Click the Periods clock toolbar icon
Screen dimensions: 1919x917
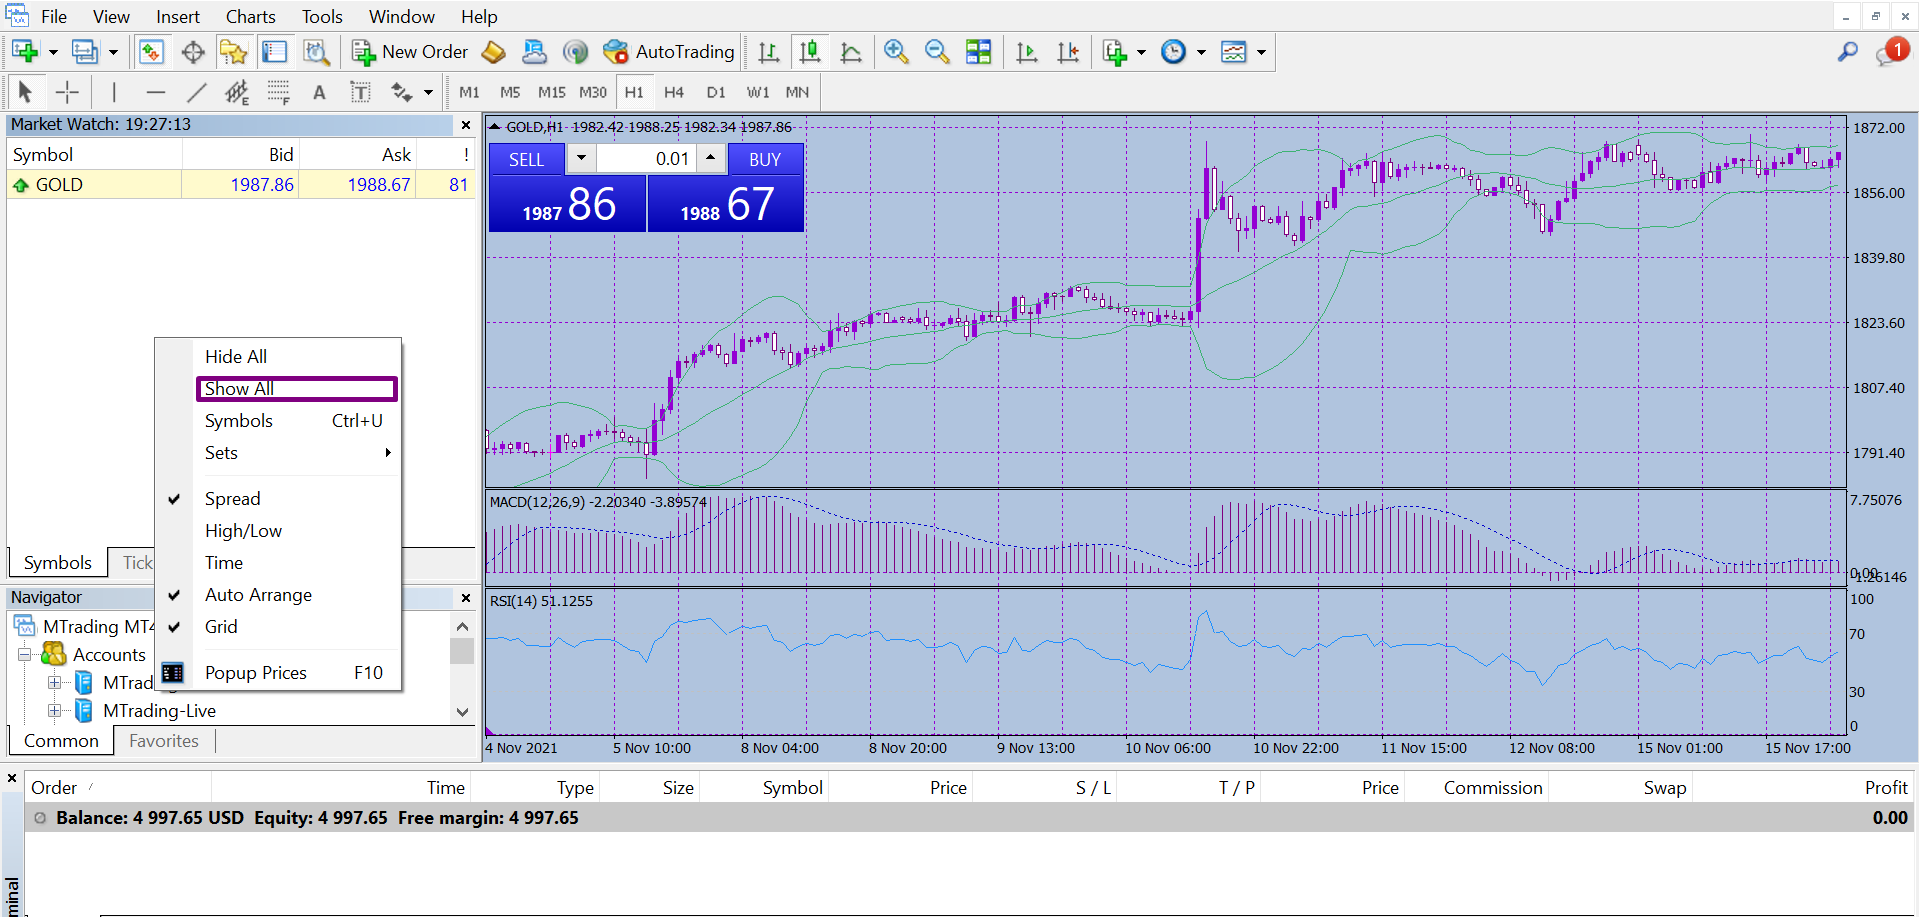tap(1173, 52)
